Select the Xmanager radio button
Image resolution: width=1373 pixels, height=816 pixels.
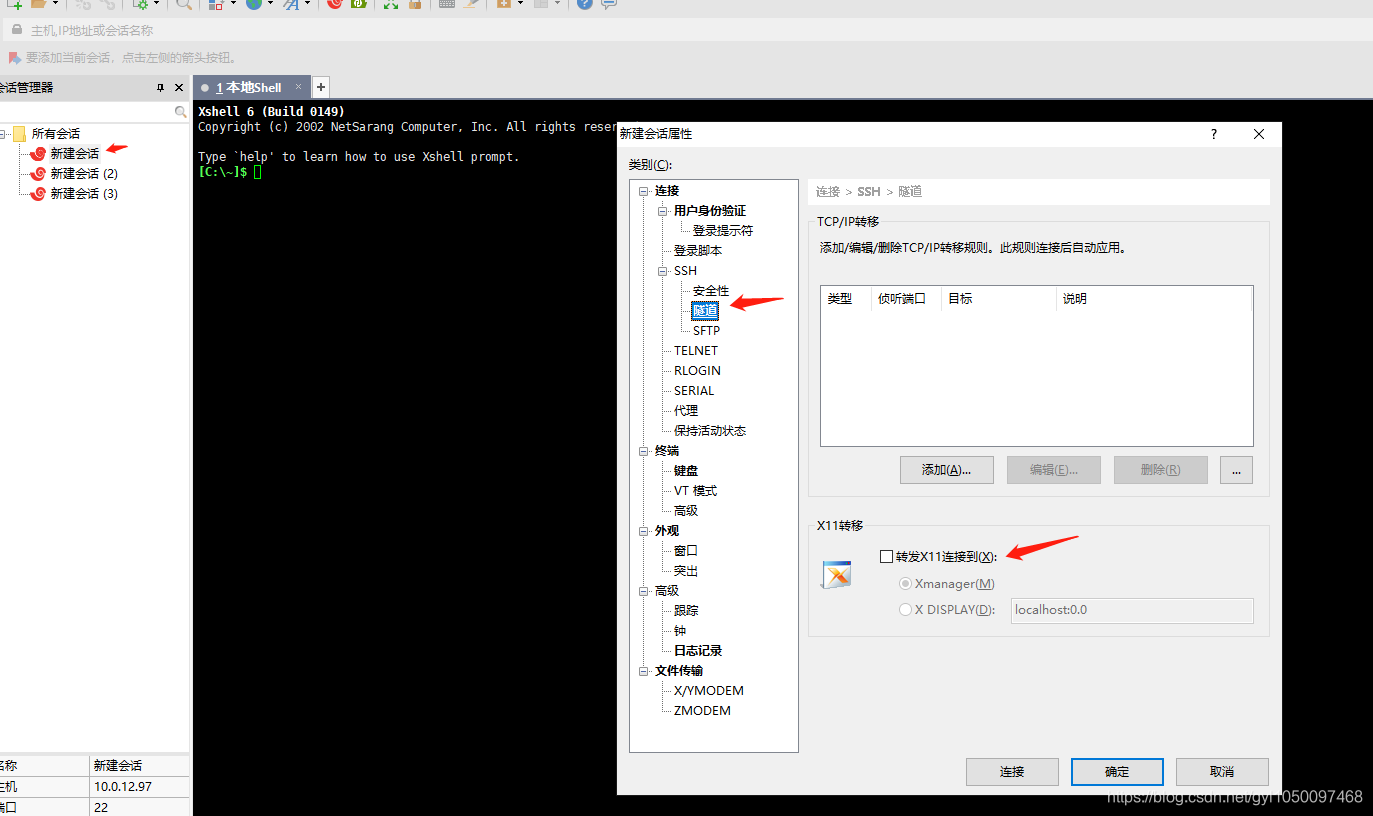[906, 583]
